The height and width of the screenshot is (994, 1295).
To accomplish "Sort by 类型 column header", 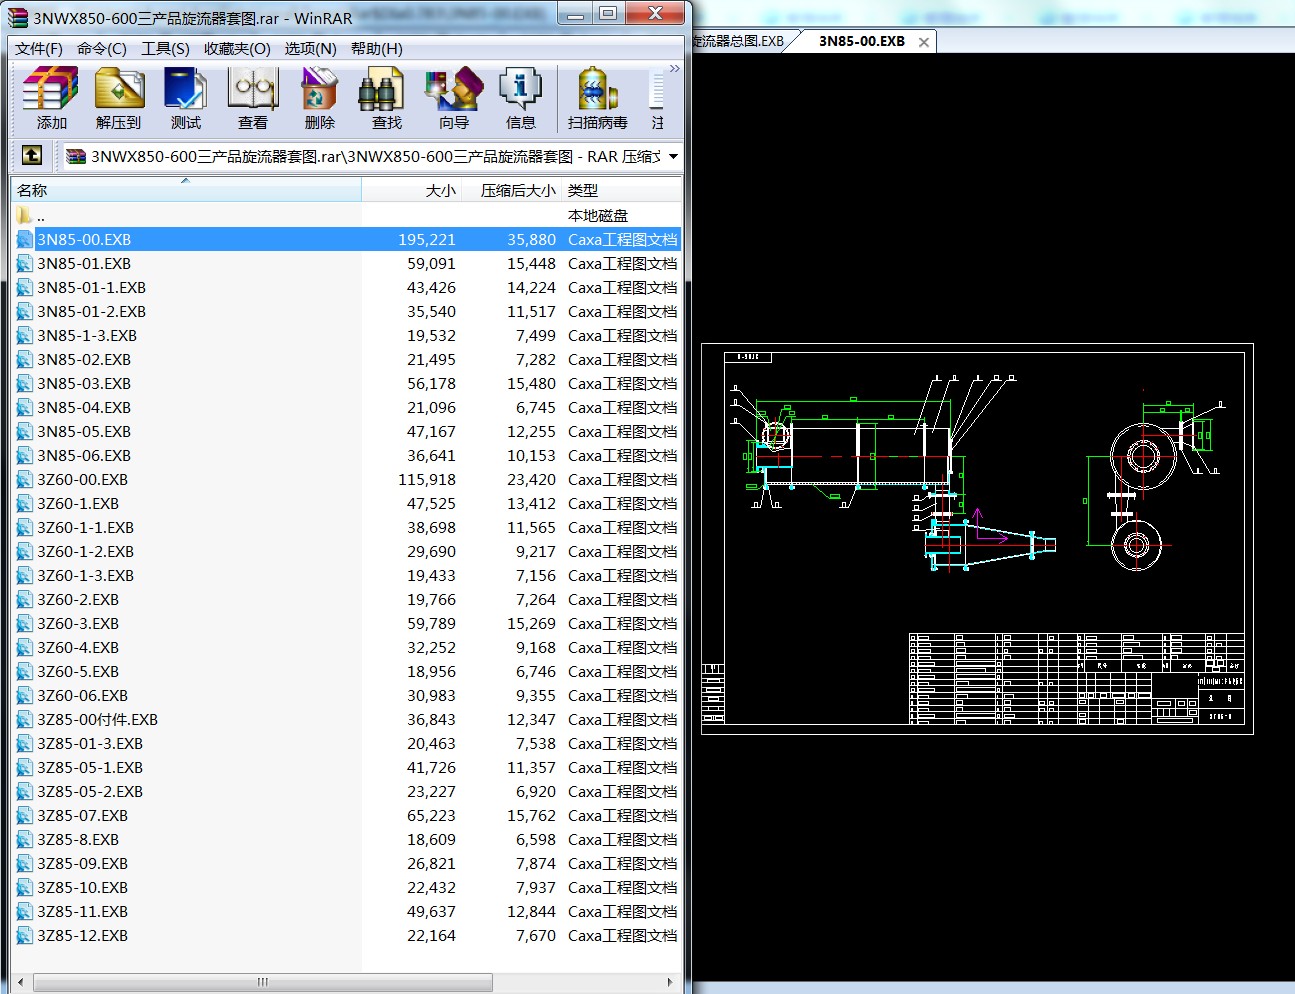I will point(622,190).
